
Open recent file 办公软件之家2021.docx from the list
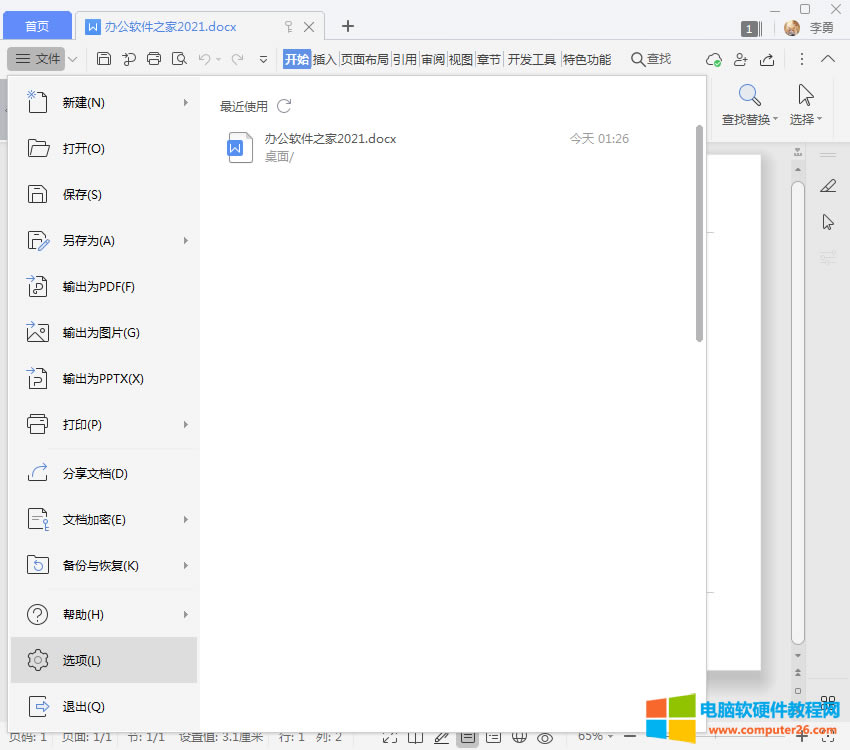pos(330,139)
